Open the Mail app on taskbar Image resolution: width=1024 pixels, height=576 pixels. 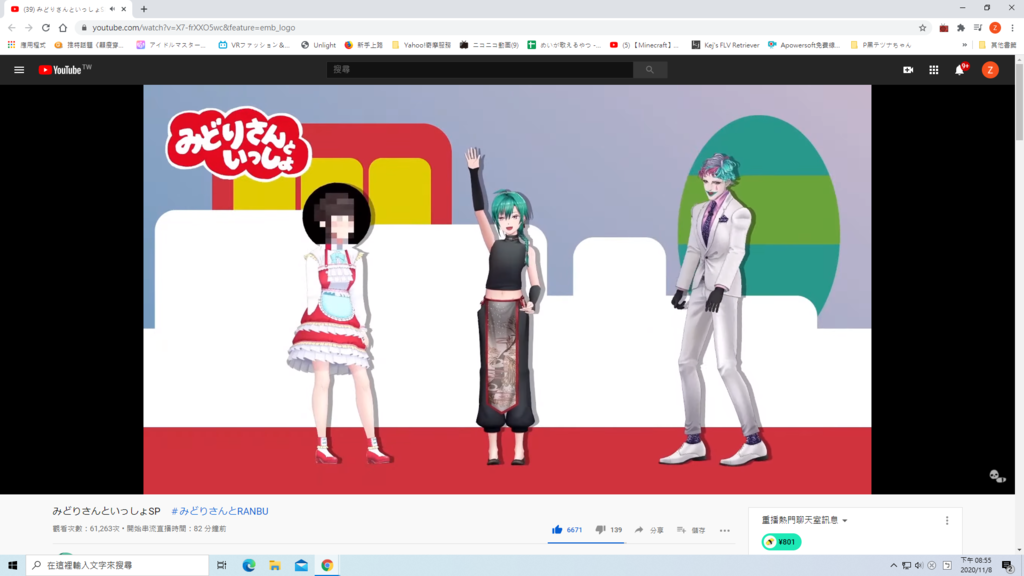tap(301, 566)
